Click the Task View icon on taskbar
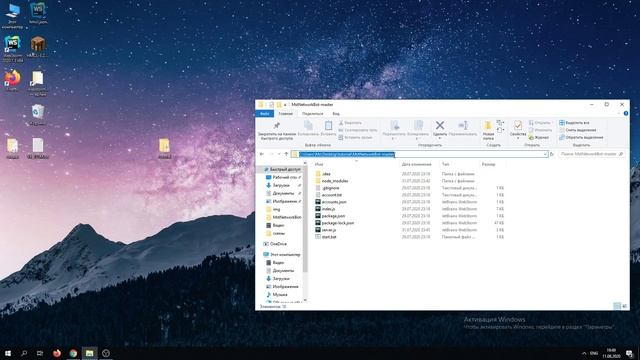The width and height of the screenshot is (640, 360). tap(40, 353)
